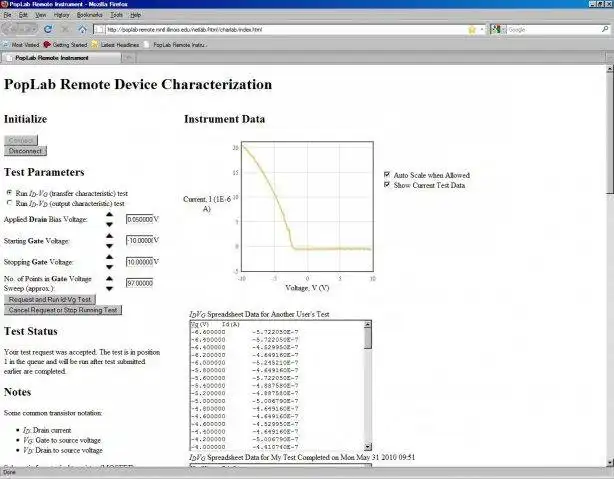614x479 pixels.
Task: Go to the Firefox home page icon
Action: coord(82,29)
